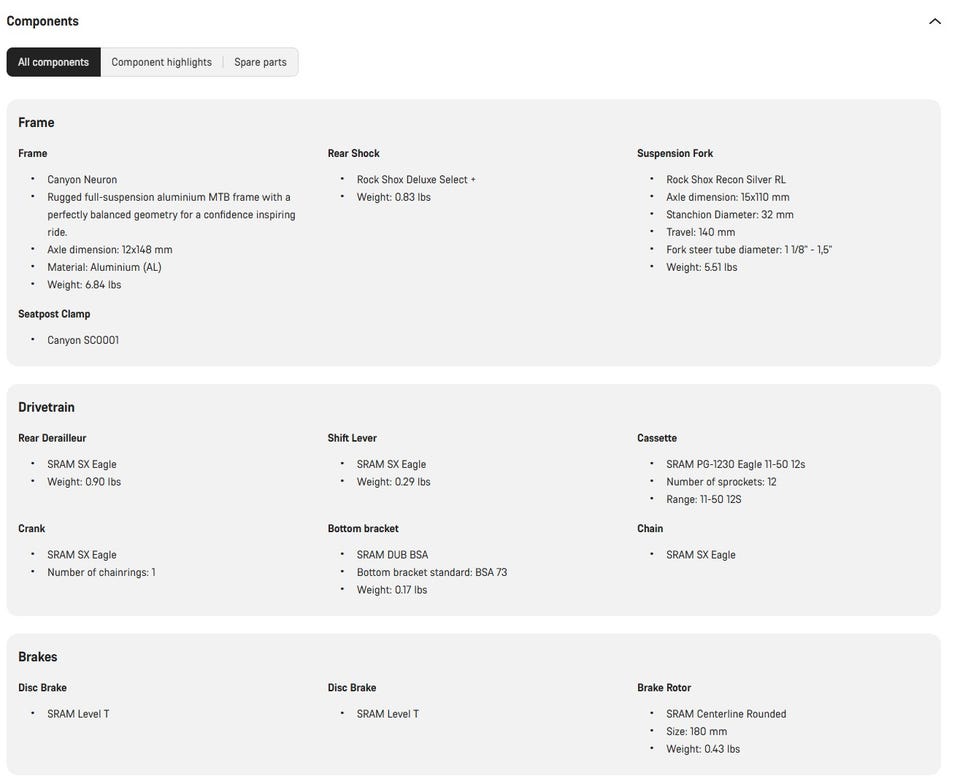This screenshot has width=960, height=784.
Task: Click the Shift Lever heading
Action: (352, 438)
